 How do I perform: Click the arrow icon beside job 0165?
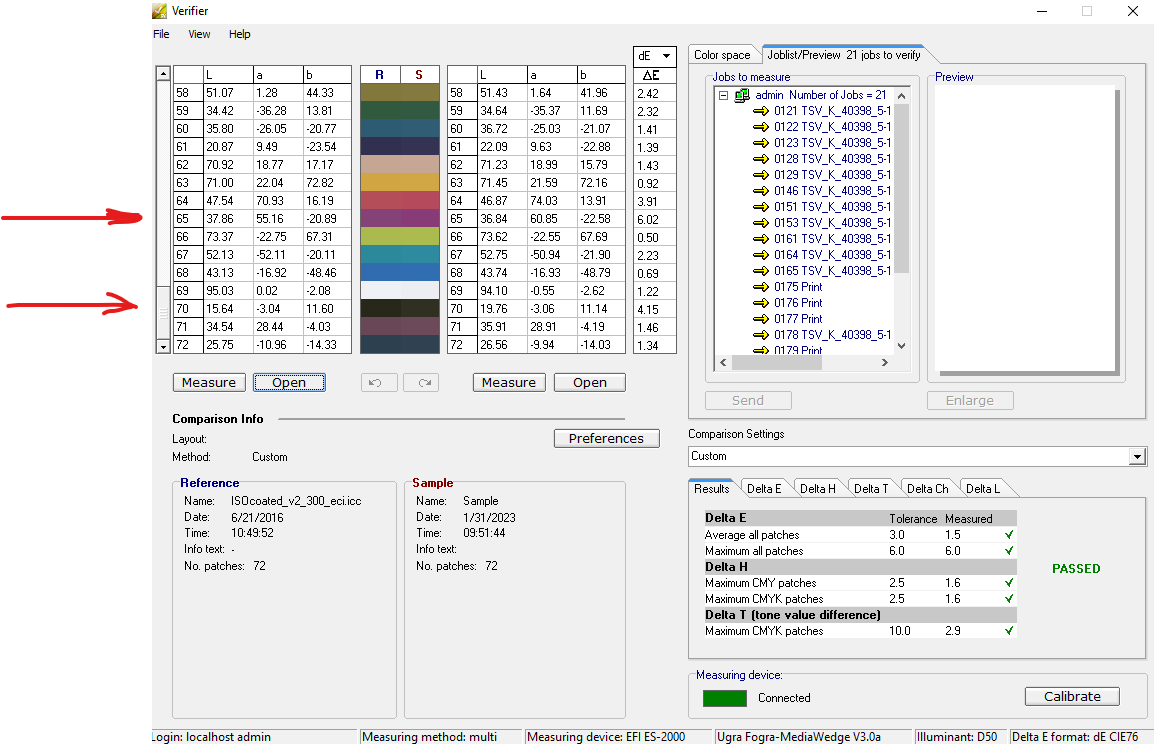761,271
